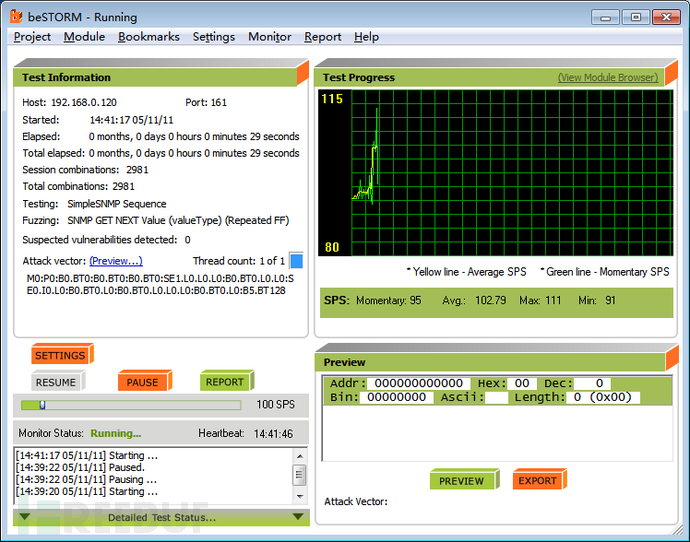This screenshot has height=542, width=690.
Task: Expand Detailed Test Status left arrow
Action: click(25, 517)
